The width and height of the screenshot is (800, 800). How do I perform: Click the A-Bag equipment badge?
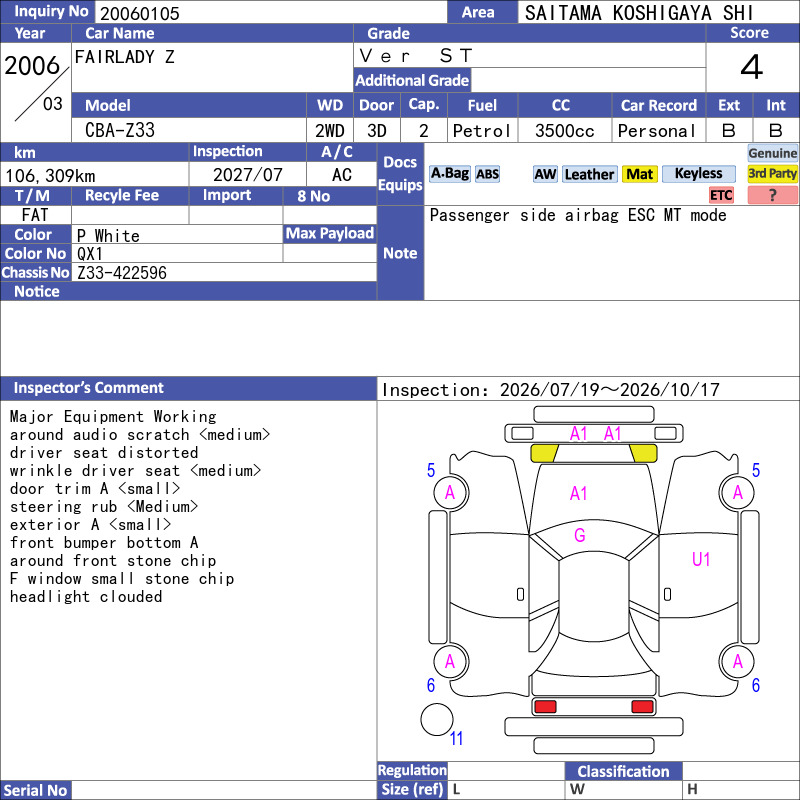pyautogui.click(x=449, y=174)
